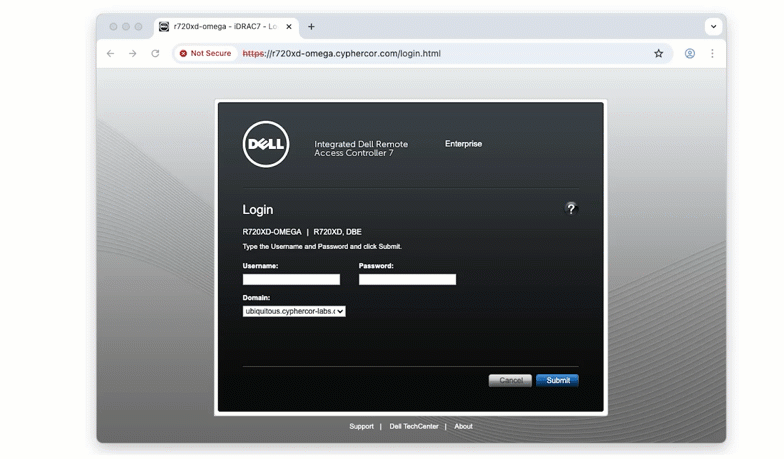Screen dimensions: 784x459
Task: Open the browser profile icon
Action: (690, 54)
